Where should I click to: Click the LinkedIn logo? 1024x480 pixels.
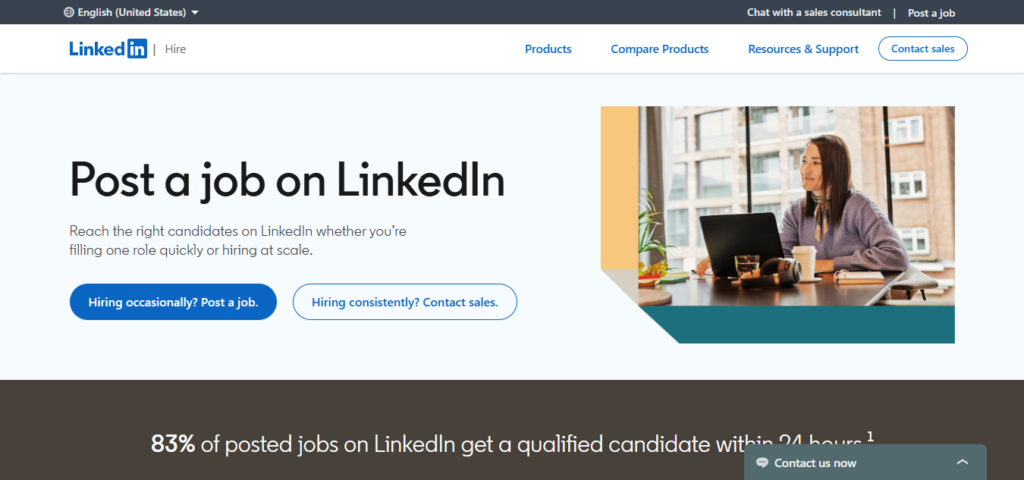(x=108, y=49)
